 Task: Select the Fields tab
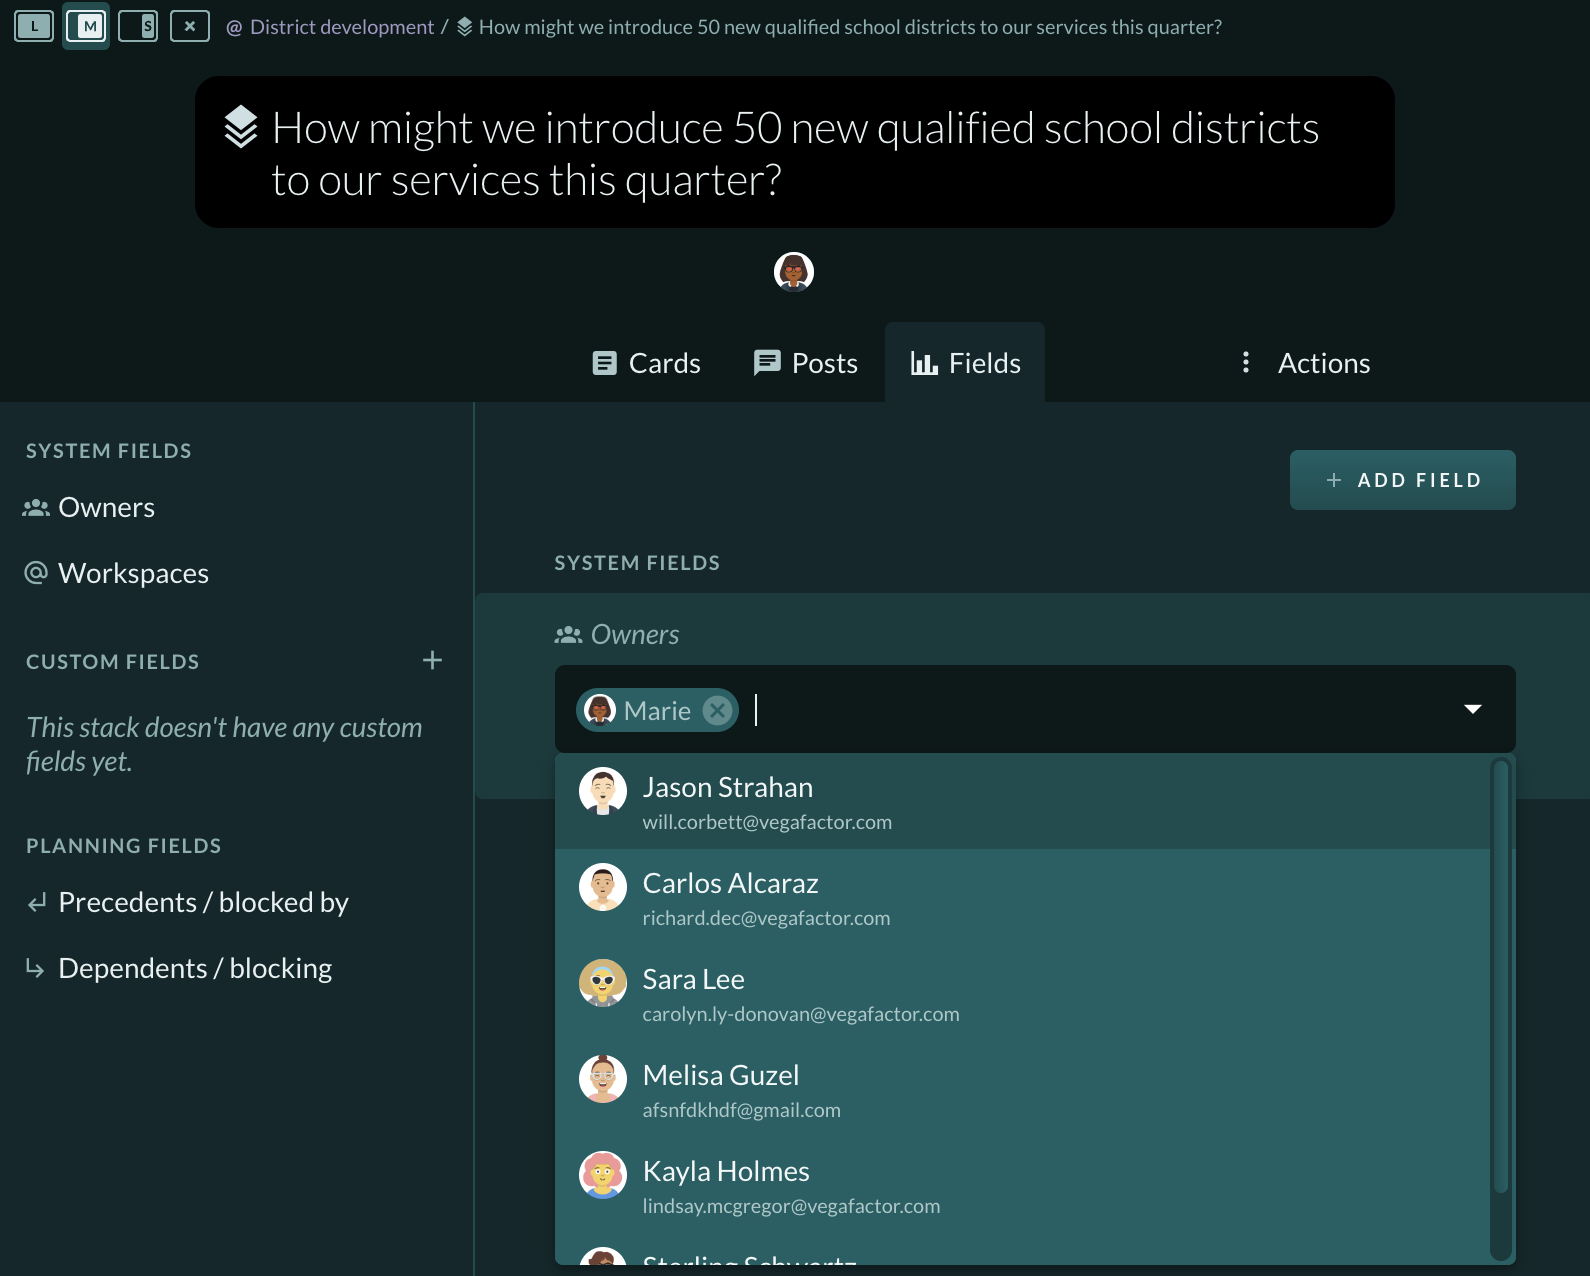pos(965,363)
